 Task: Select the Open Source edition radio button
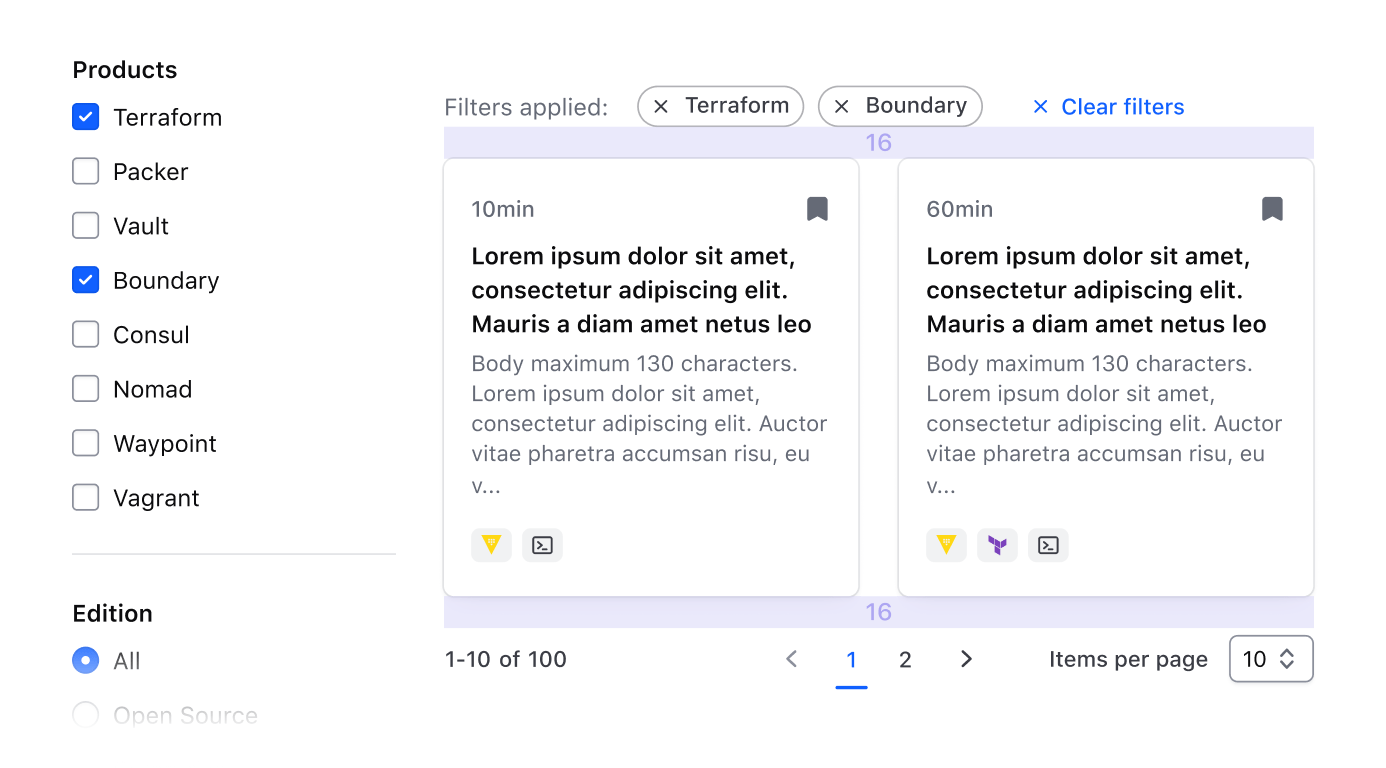coord(85,714)
